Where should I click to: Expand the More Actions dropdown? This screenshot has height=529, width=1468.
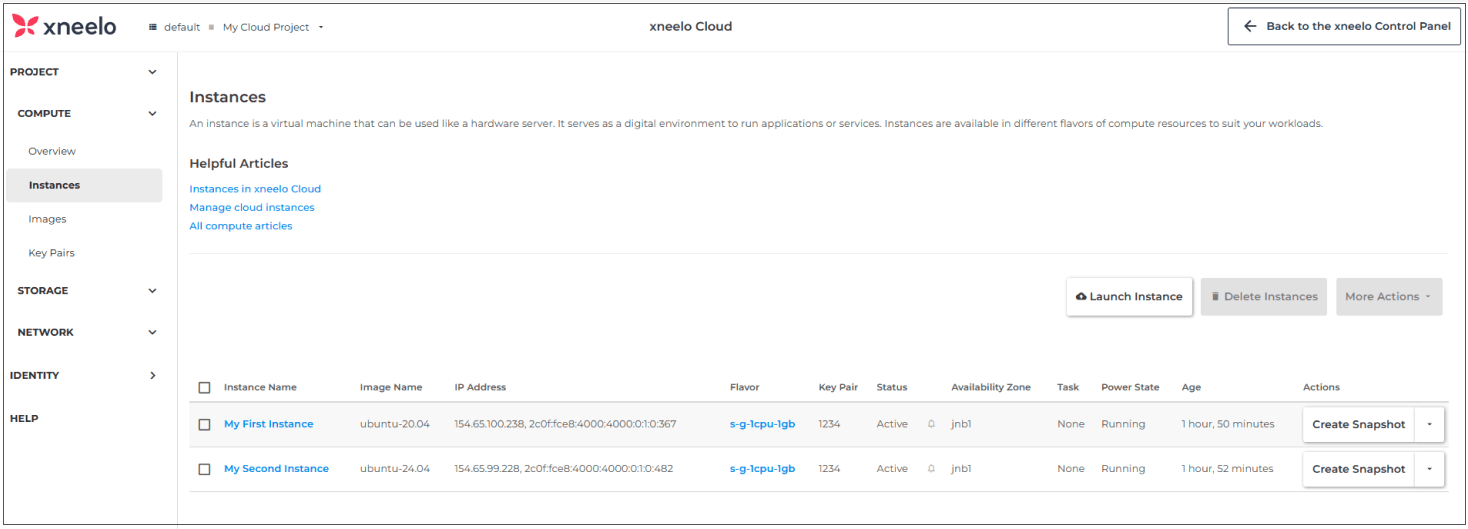coord(1388,297)
